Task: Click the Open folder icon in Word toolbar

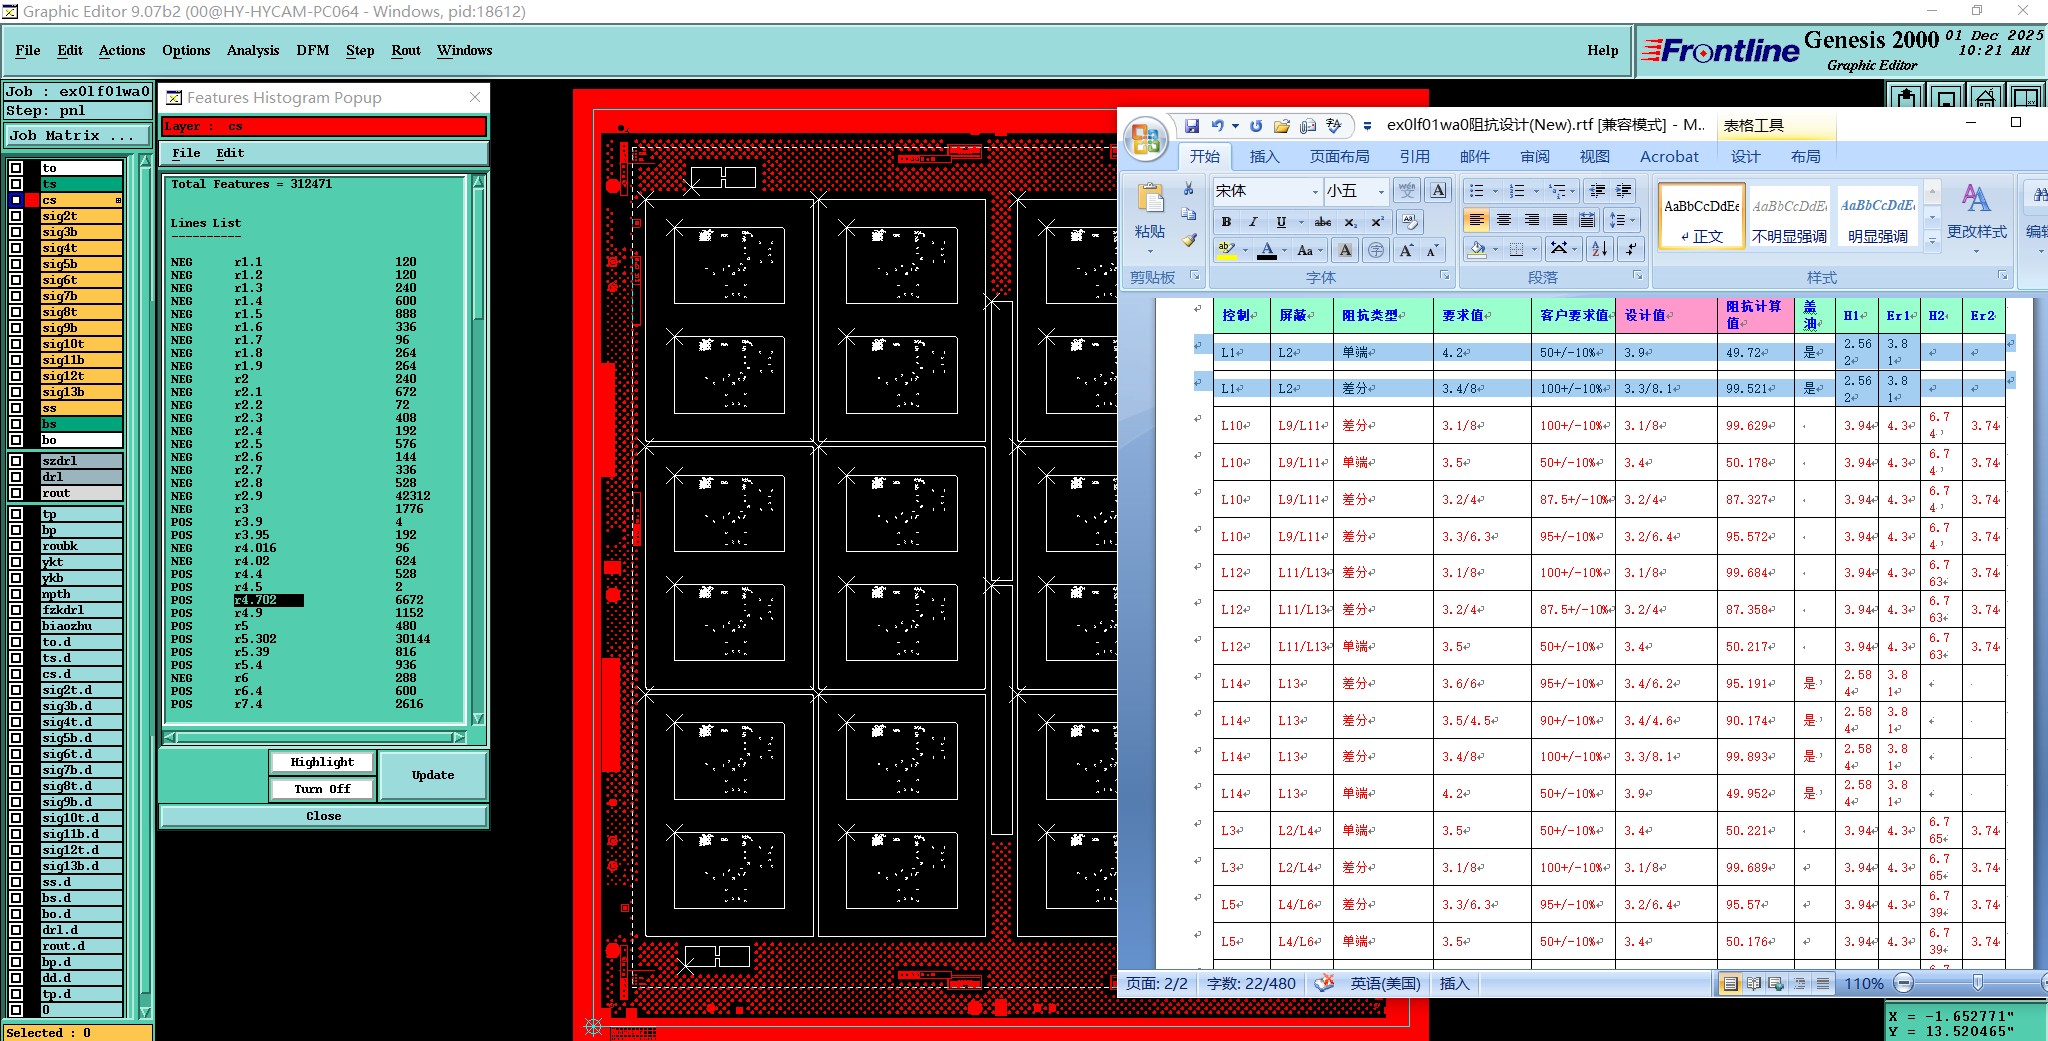Action: (x=1282, y=126)
